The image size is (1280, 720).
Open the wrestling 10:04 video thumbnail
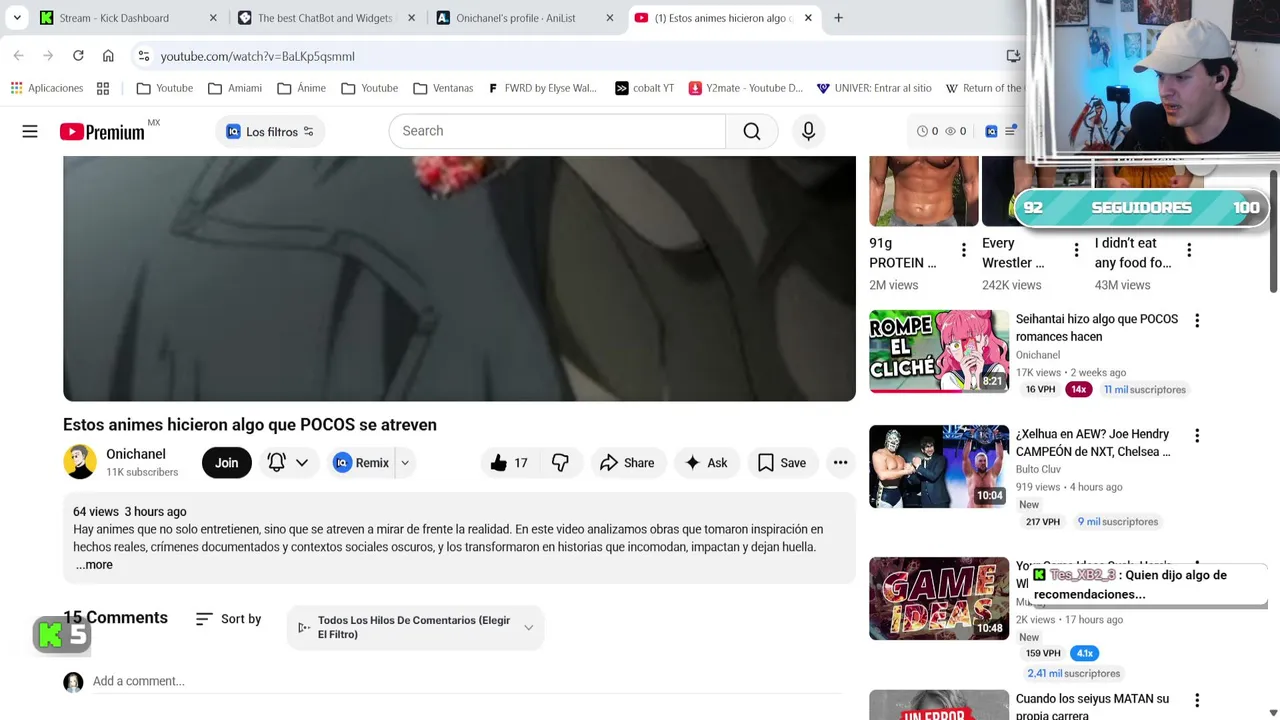[939, 466]
